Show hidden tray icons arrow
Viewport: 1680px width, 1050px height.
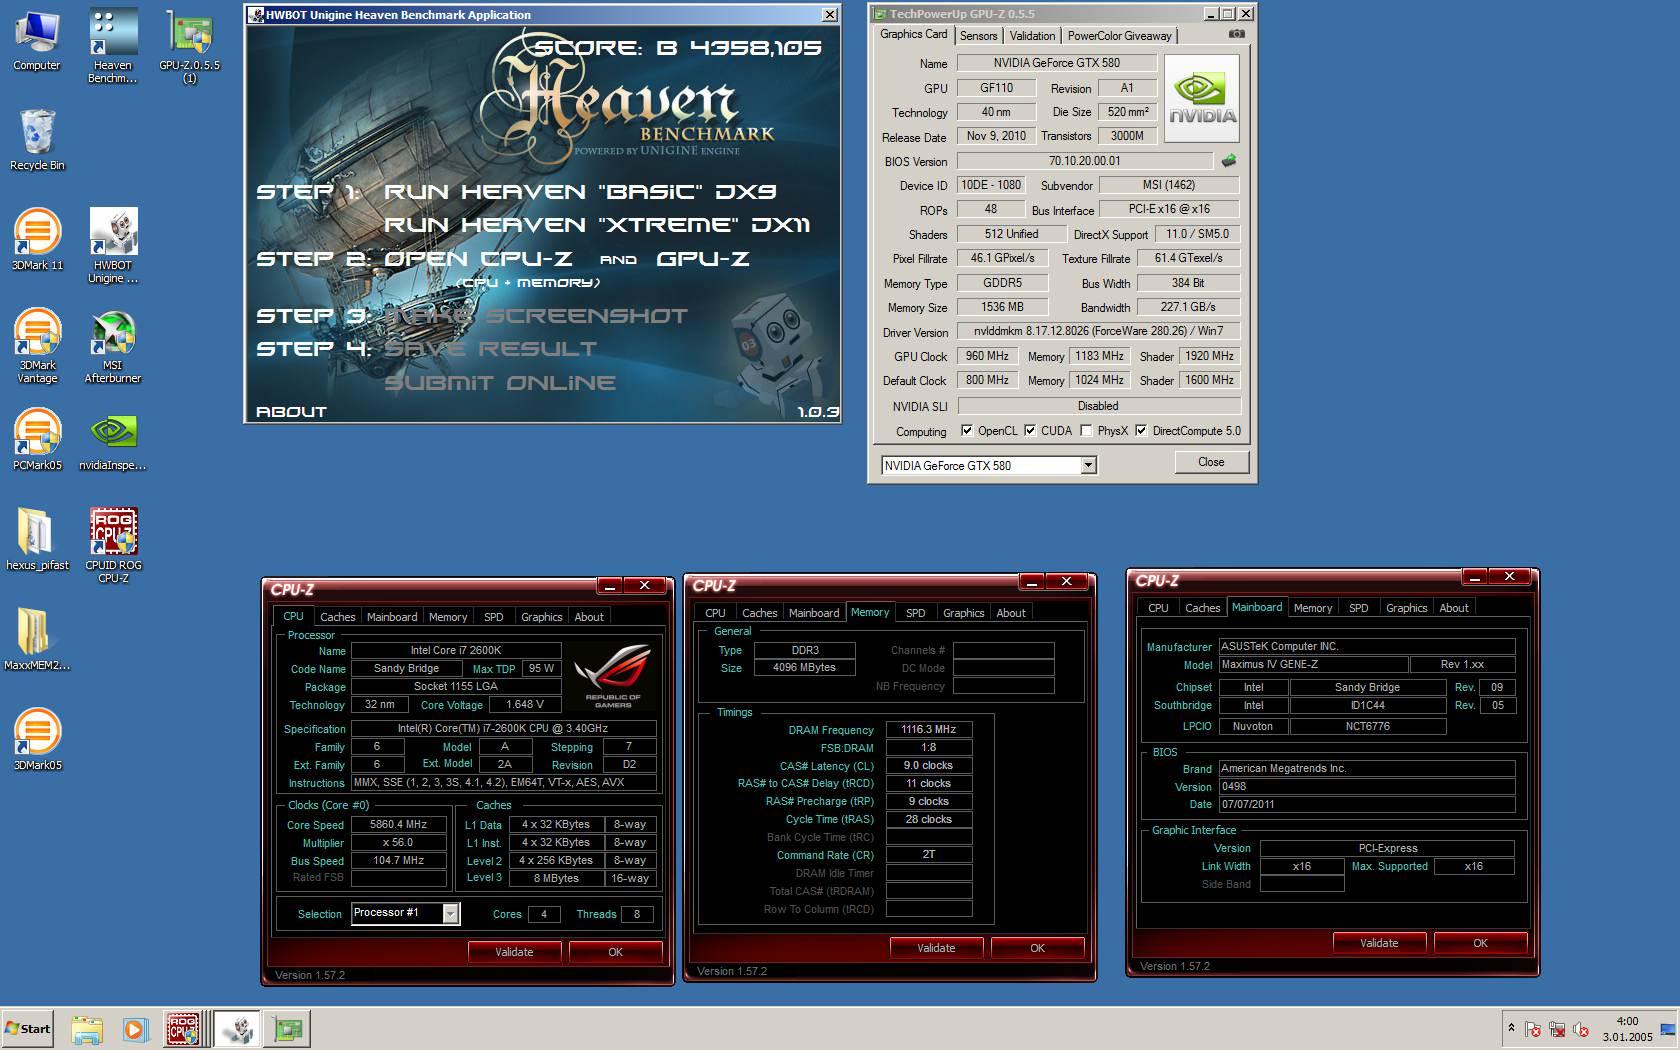point(1511,1028)
